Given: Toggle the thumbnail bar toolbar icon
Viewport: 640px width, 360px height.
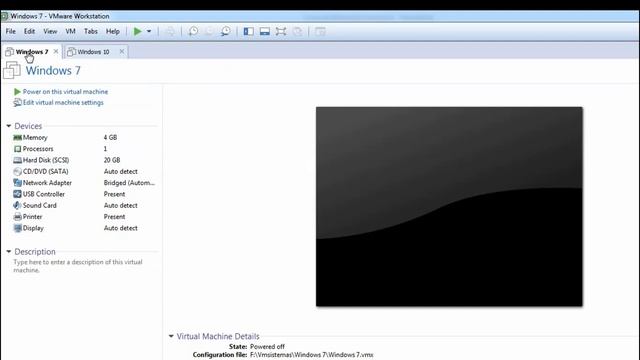Looking at the screenshot, I should (264, 31).
